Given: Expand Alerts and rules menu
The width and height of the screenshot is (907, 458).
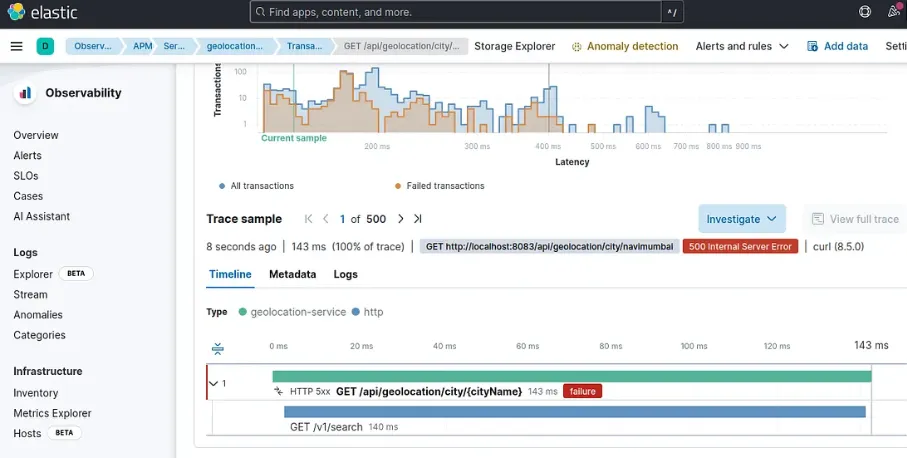Looking at the screenshot, I should [x=742, y=46].
